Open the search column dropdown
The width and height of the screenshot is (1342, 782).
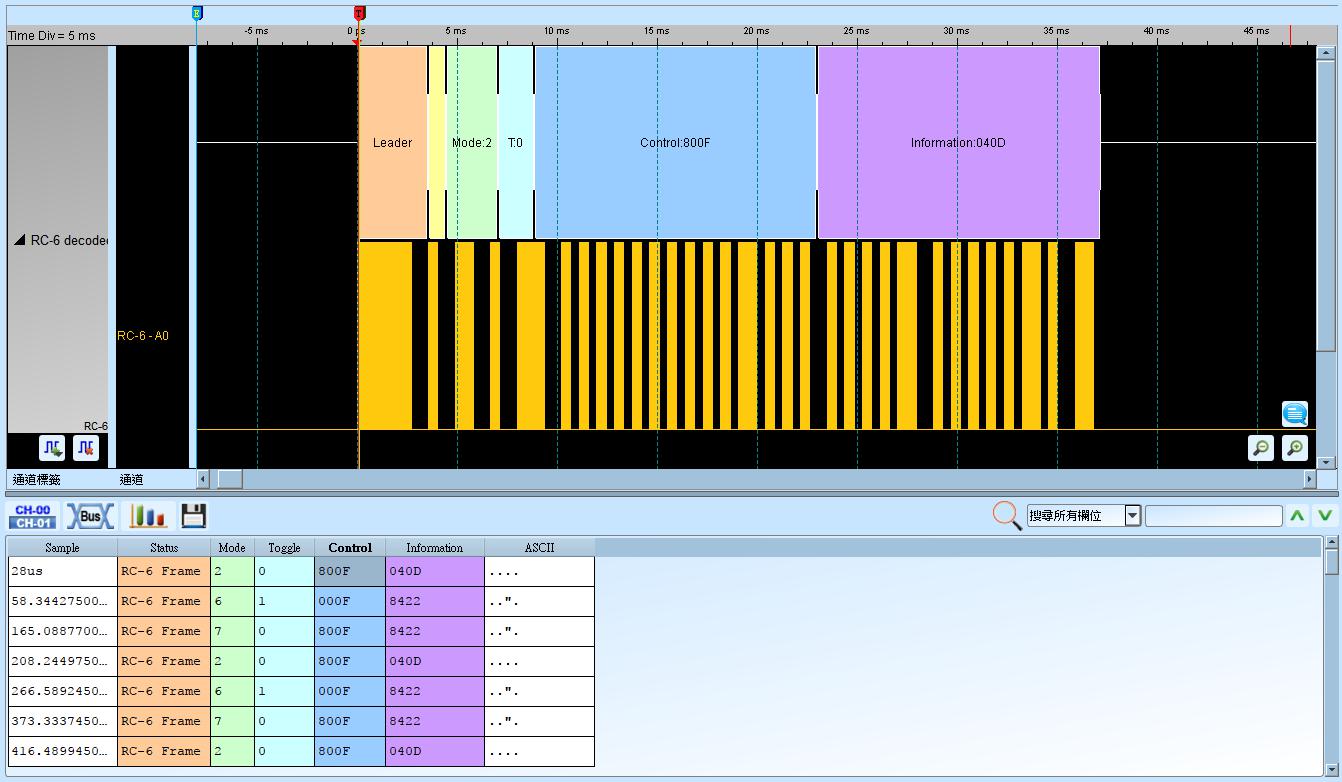tap(1133, 516)
